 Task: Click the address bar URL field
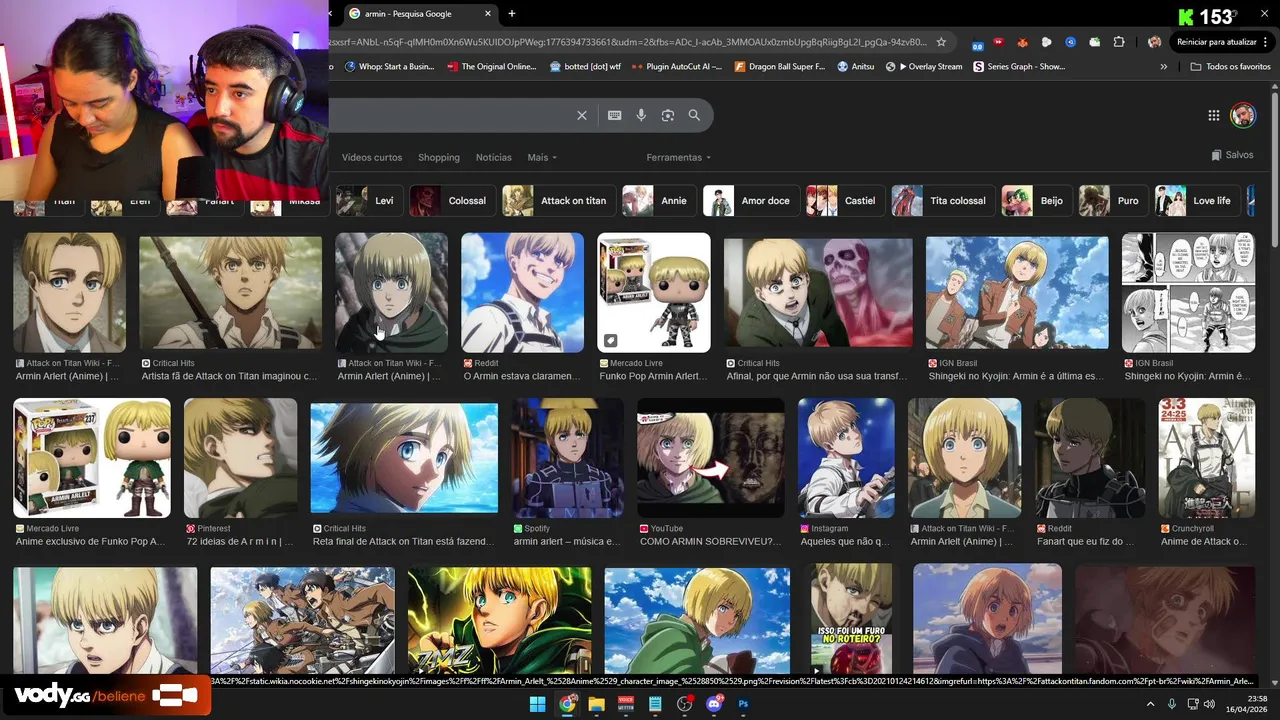(x=630, y=42)
